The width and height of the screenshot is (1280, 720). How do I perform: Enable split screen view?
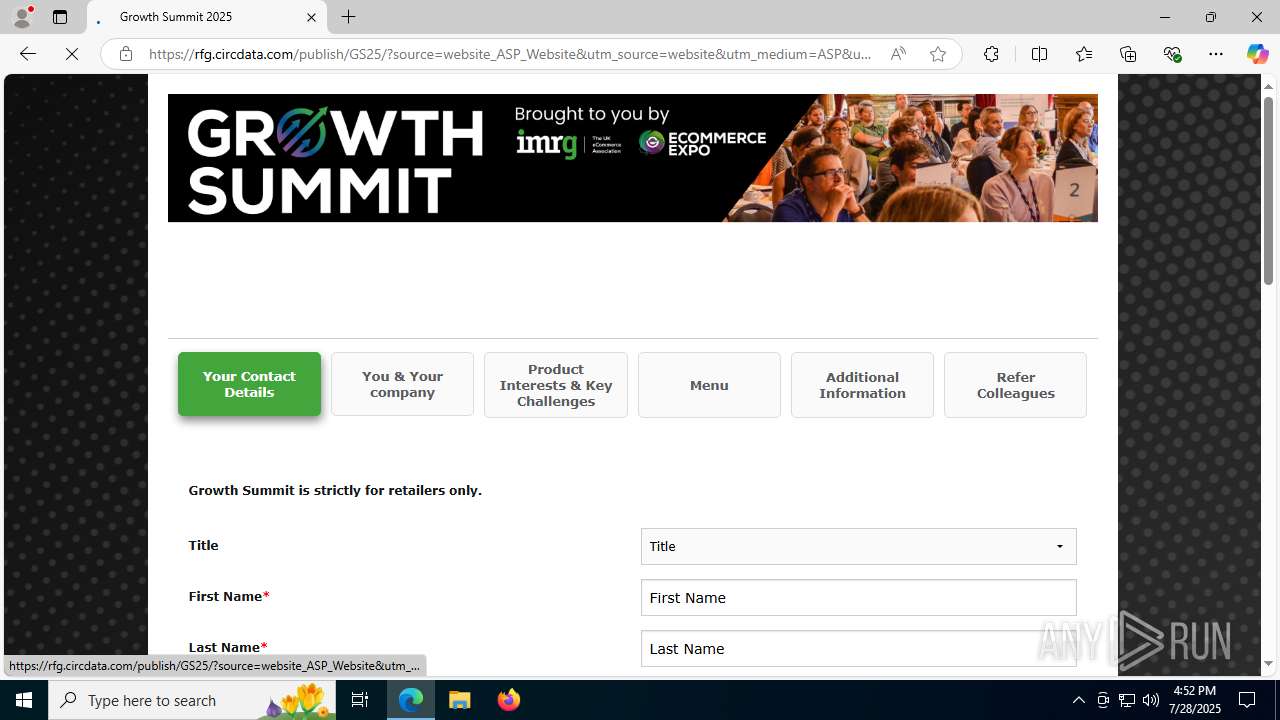(x=1039, y=54)
